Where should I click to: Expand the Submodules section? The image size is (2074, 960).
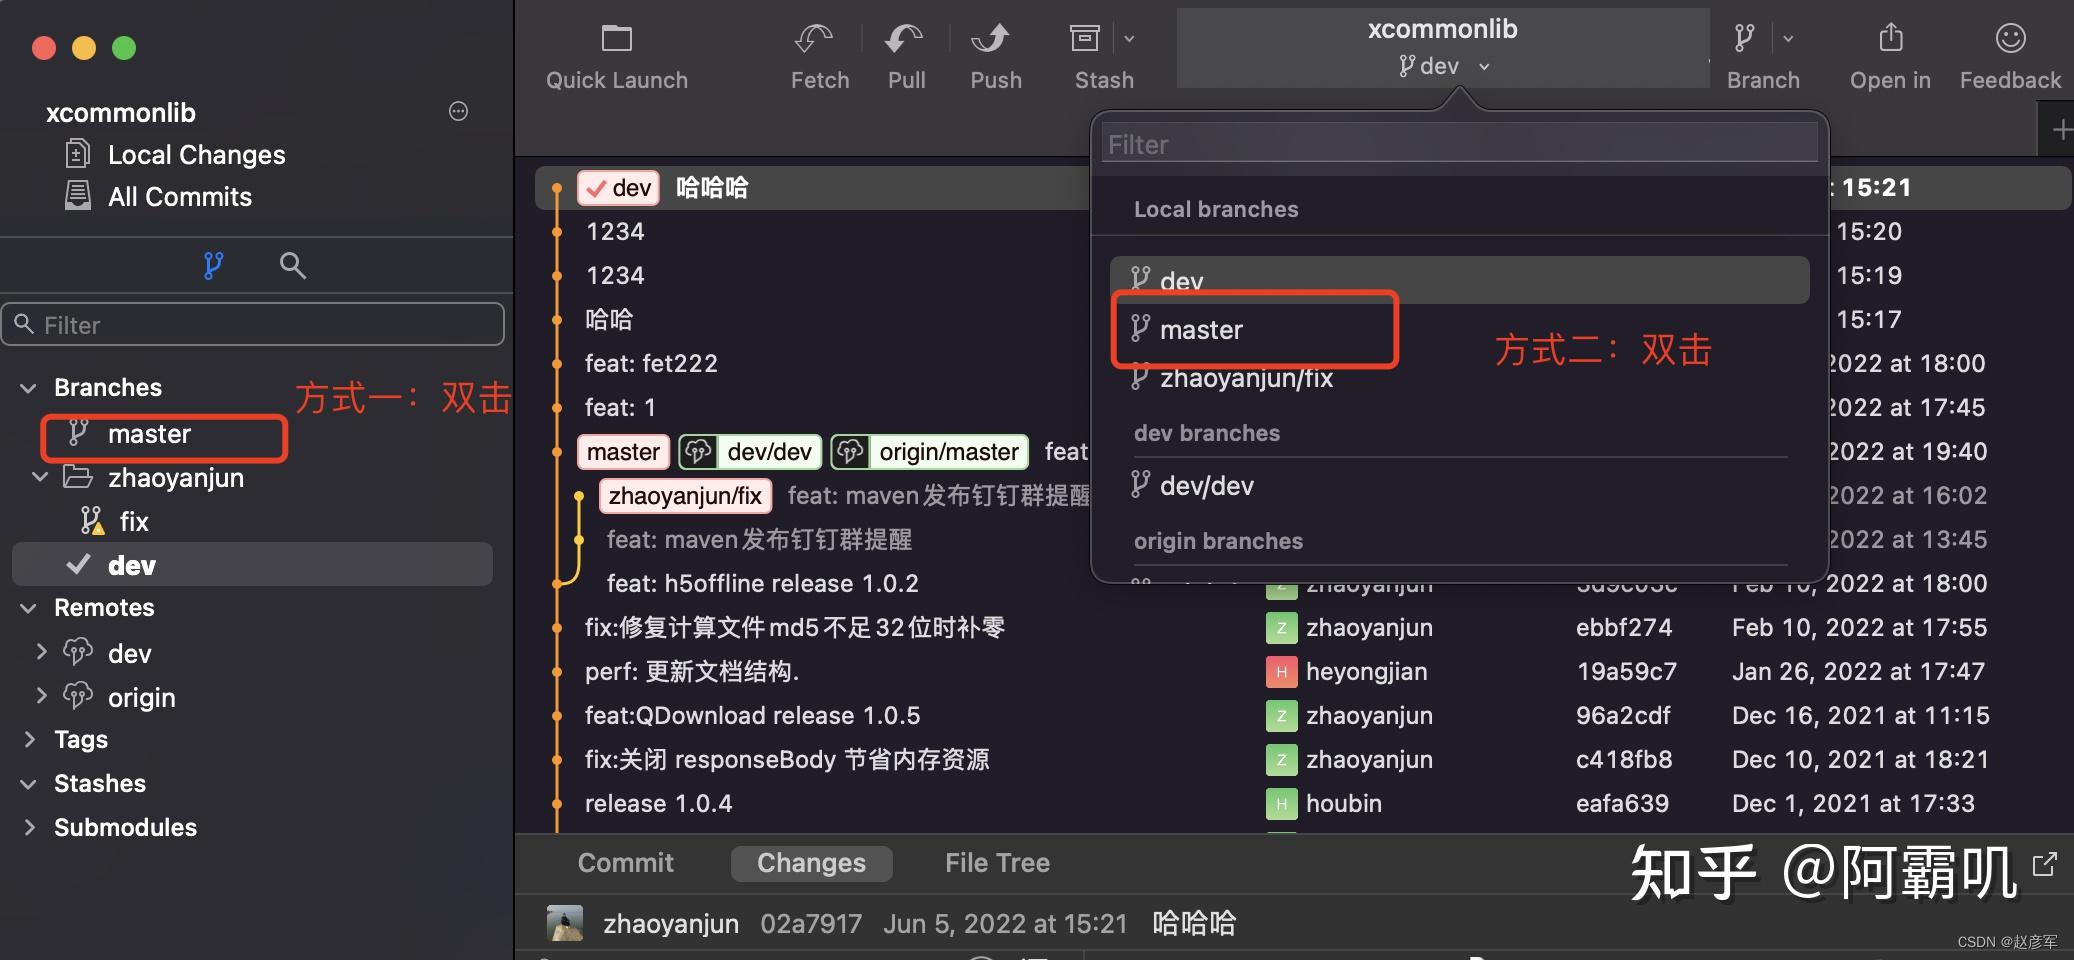point(29,827)
